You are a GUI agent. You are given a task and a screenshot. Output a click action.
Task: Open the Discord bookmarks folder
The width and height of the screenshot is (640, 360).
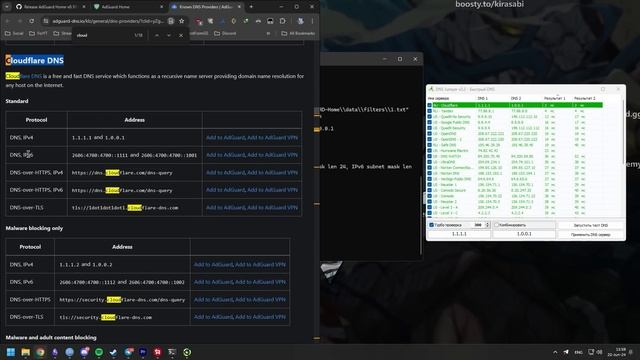pyautogui.click(x=225, y=33)
